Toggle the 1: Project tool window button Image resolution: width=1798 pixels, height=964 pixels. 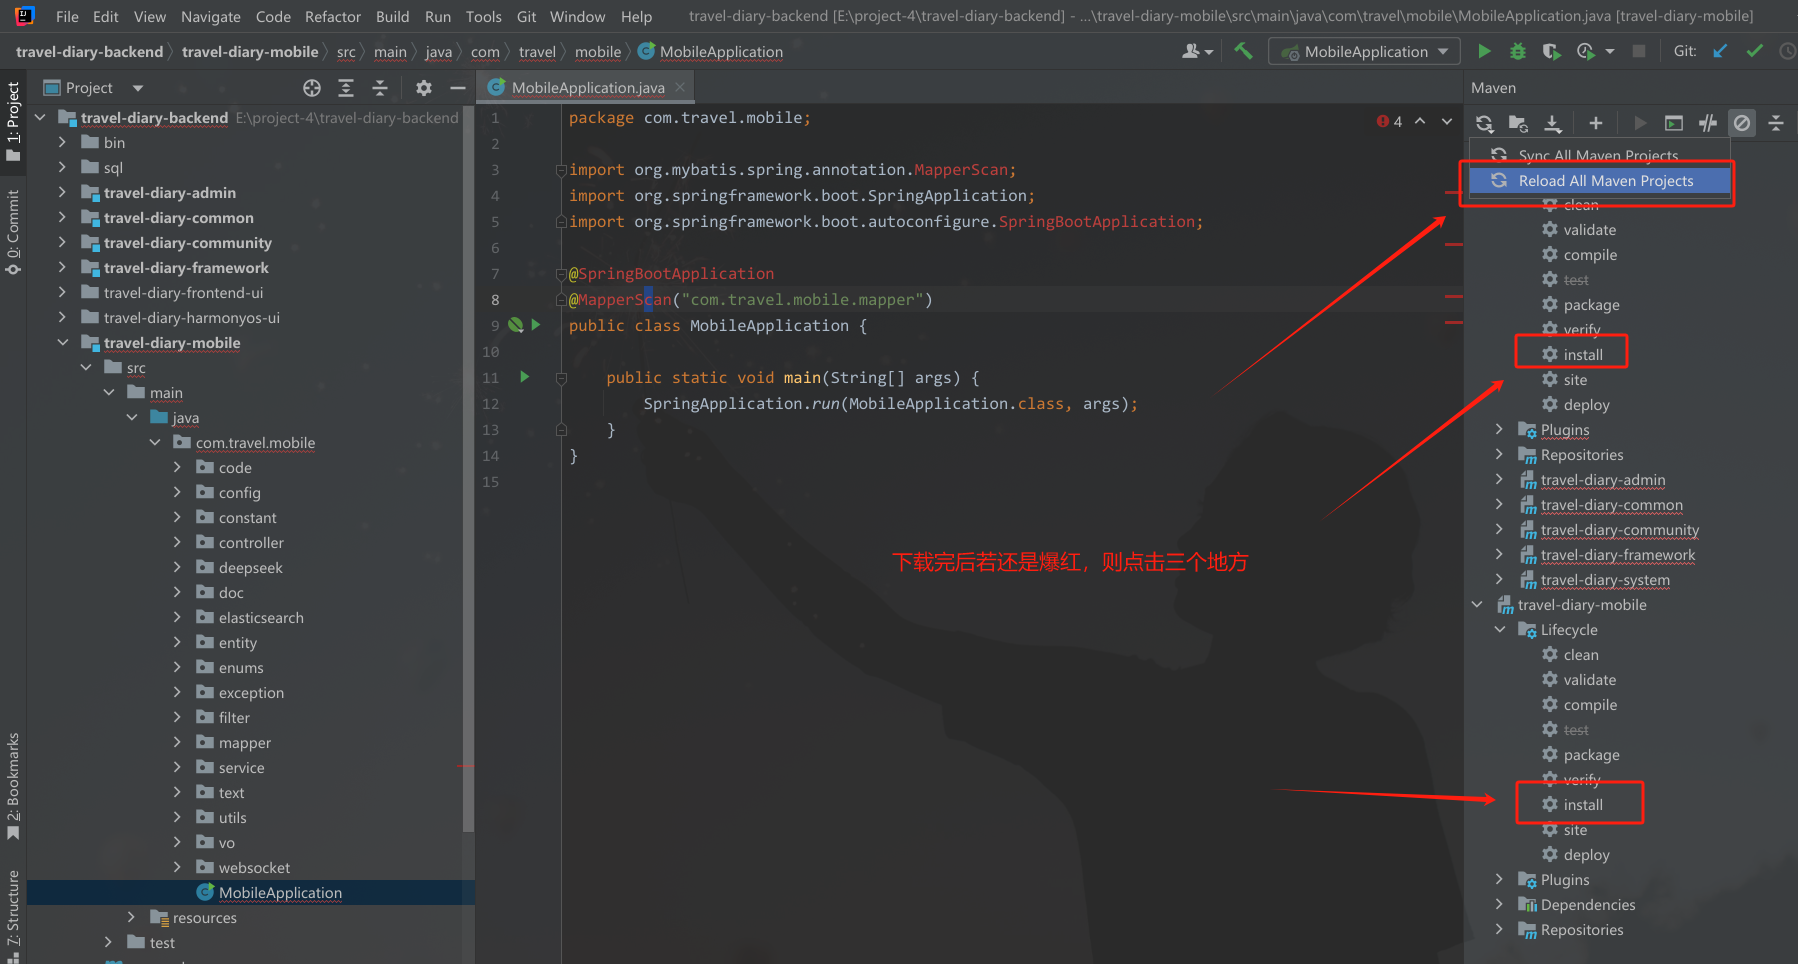[x=13, y=121]
